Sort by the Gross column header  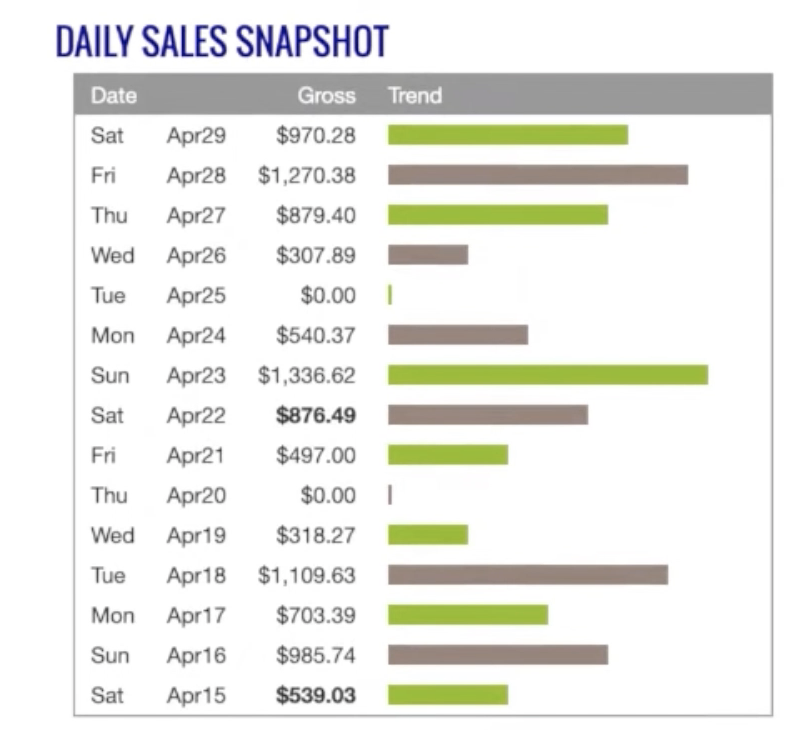click(x=326, y=97)
